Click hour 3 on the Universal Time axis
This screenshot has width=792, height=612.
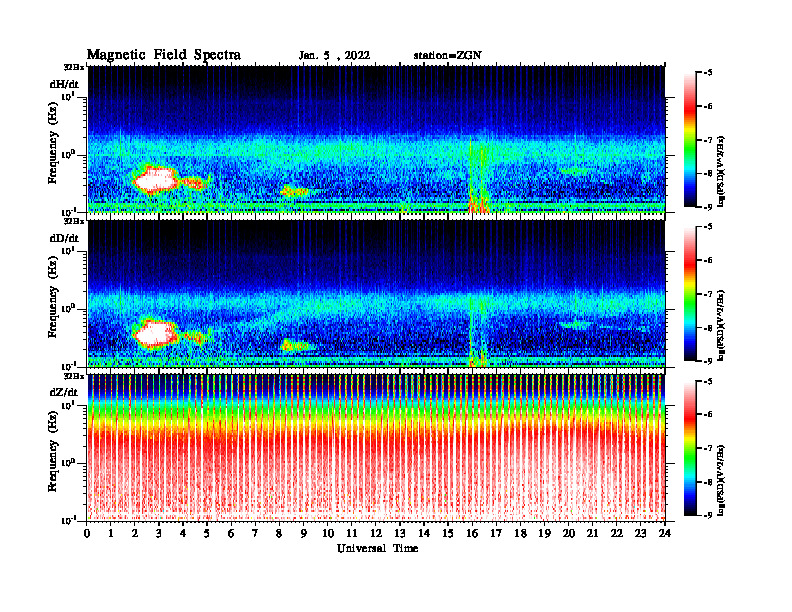(x=159, y=533)
